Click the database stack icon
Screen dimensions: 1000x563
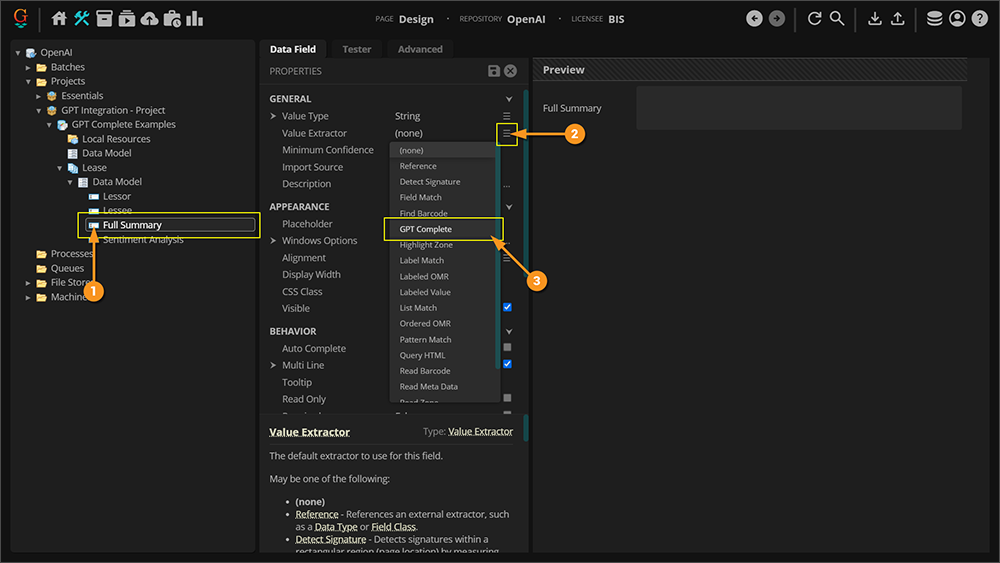934,18
